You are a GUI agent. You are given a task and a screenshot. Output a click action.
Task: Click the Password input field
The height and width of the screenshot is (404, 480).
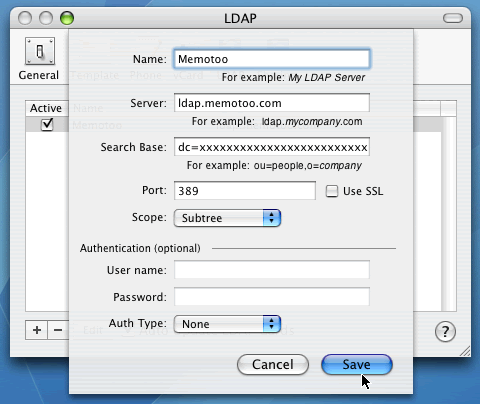point(272,297)
